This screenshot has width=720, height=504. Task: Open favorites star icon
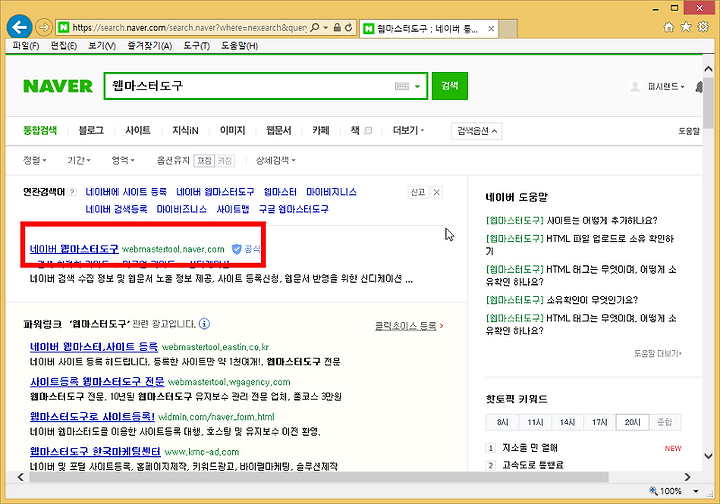click(x=686, y=27)
